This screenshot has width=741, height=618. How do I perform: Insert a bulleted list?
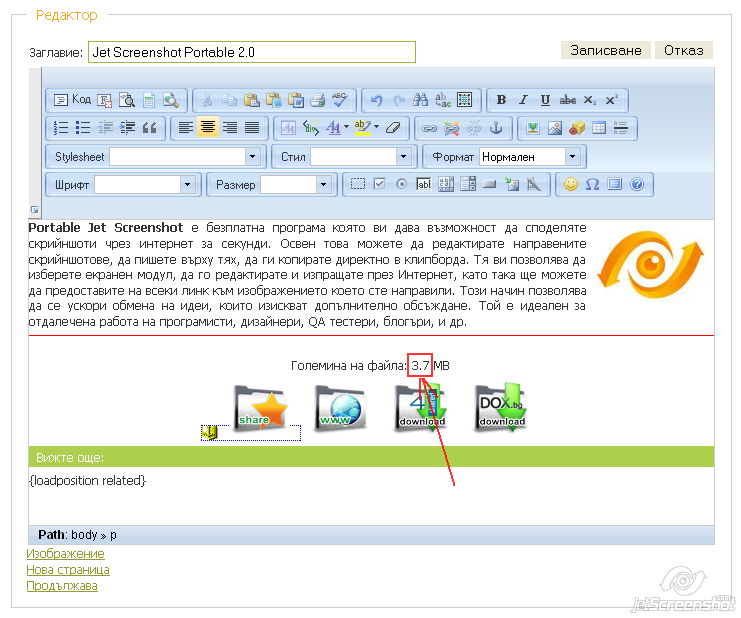coord(83,128)
